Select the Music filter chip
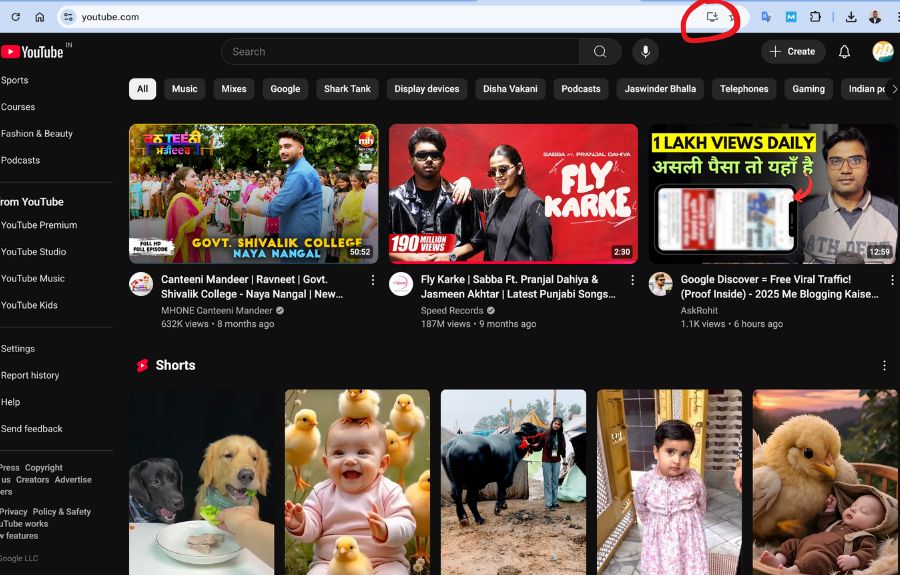Image resolution: width=900 pixels, height=575 pixels. point(184,89)
